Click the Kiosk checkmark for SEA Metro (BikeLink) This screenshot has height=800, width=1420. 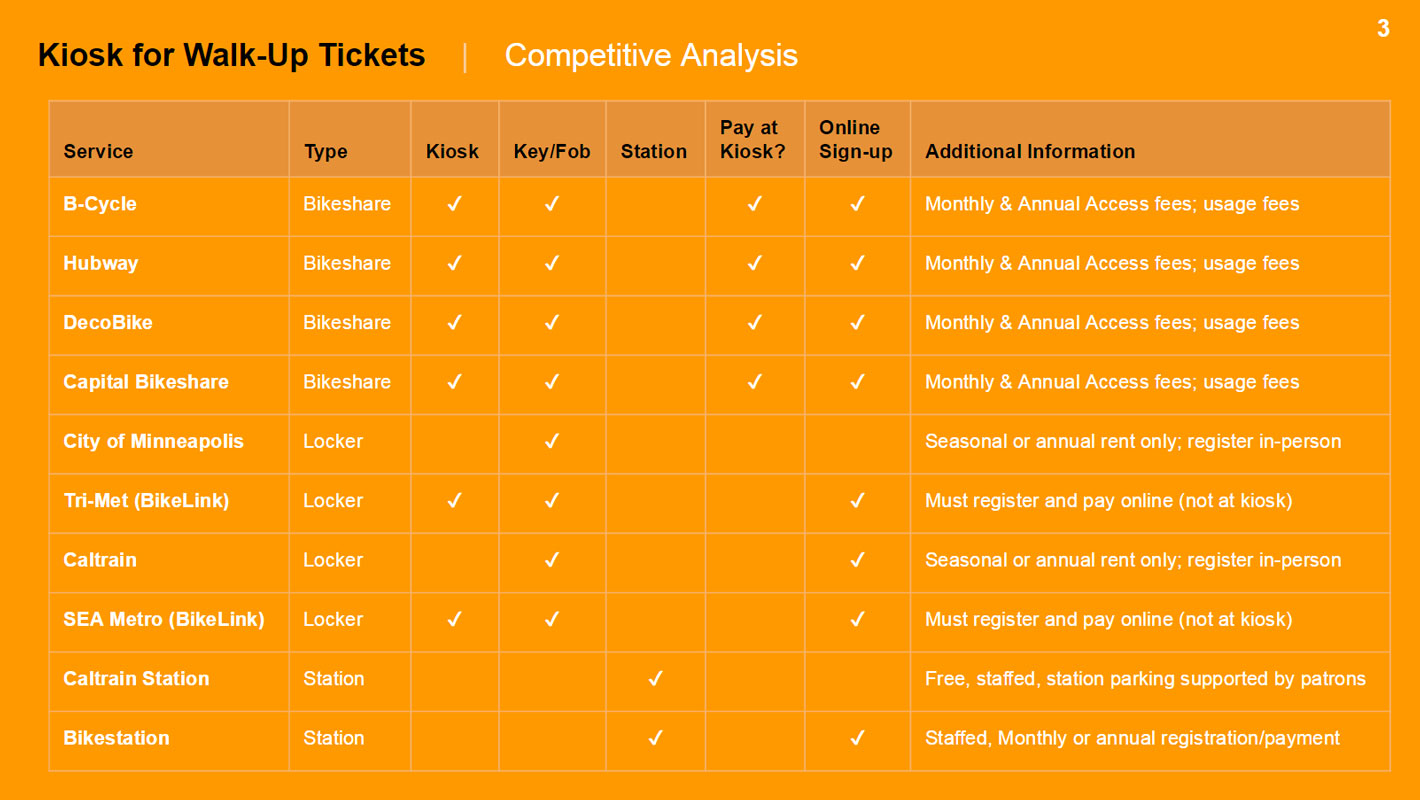point(454,619)
